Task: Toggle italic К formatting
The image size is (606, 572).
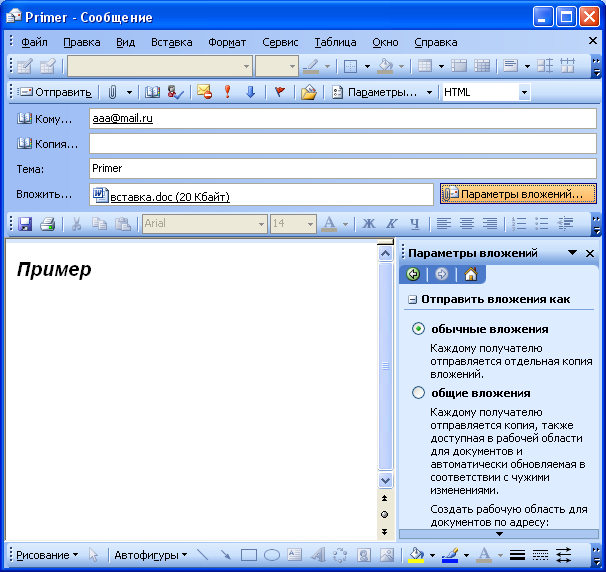Action: tap(392, 224)
